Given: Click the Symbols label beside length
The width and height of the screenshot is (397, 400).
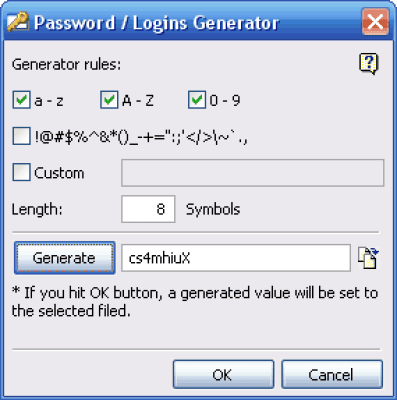Looking at the screenshot, I should pyautogui.click(x=213, y=209).
